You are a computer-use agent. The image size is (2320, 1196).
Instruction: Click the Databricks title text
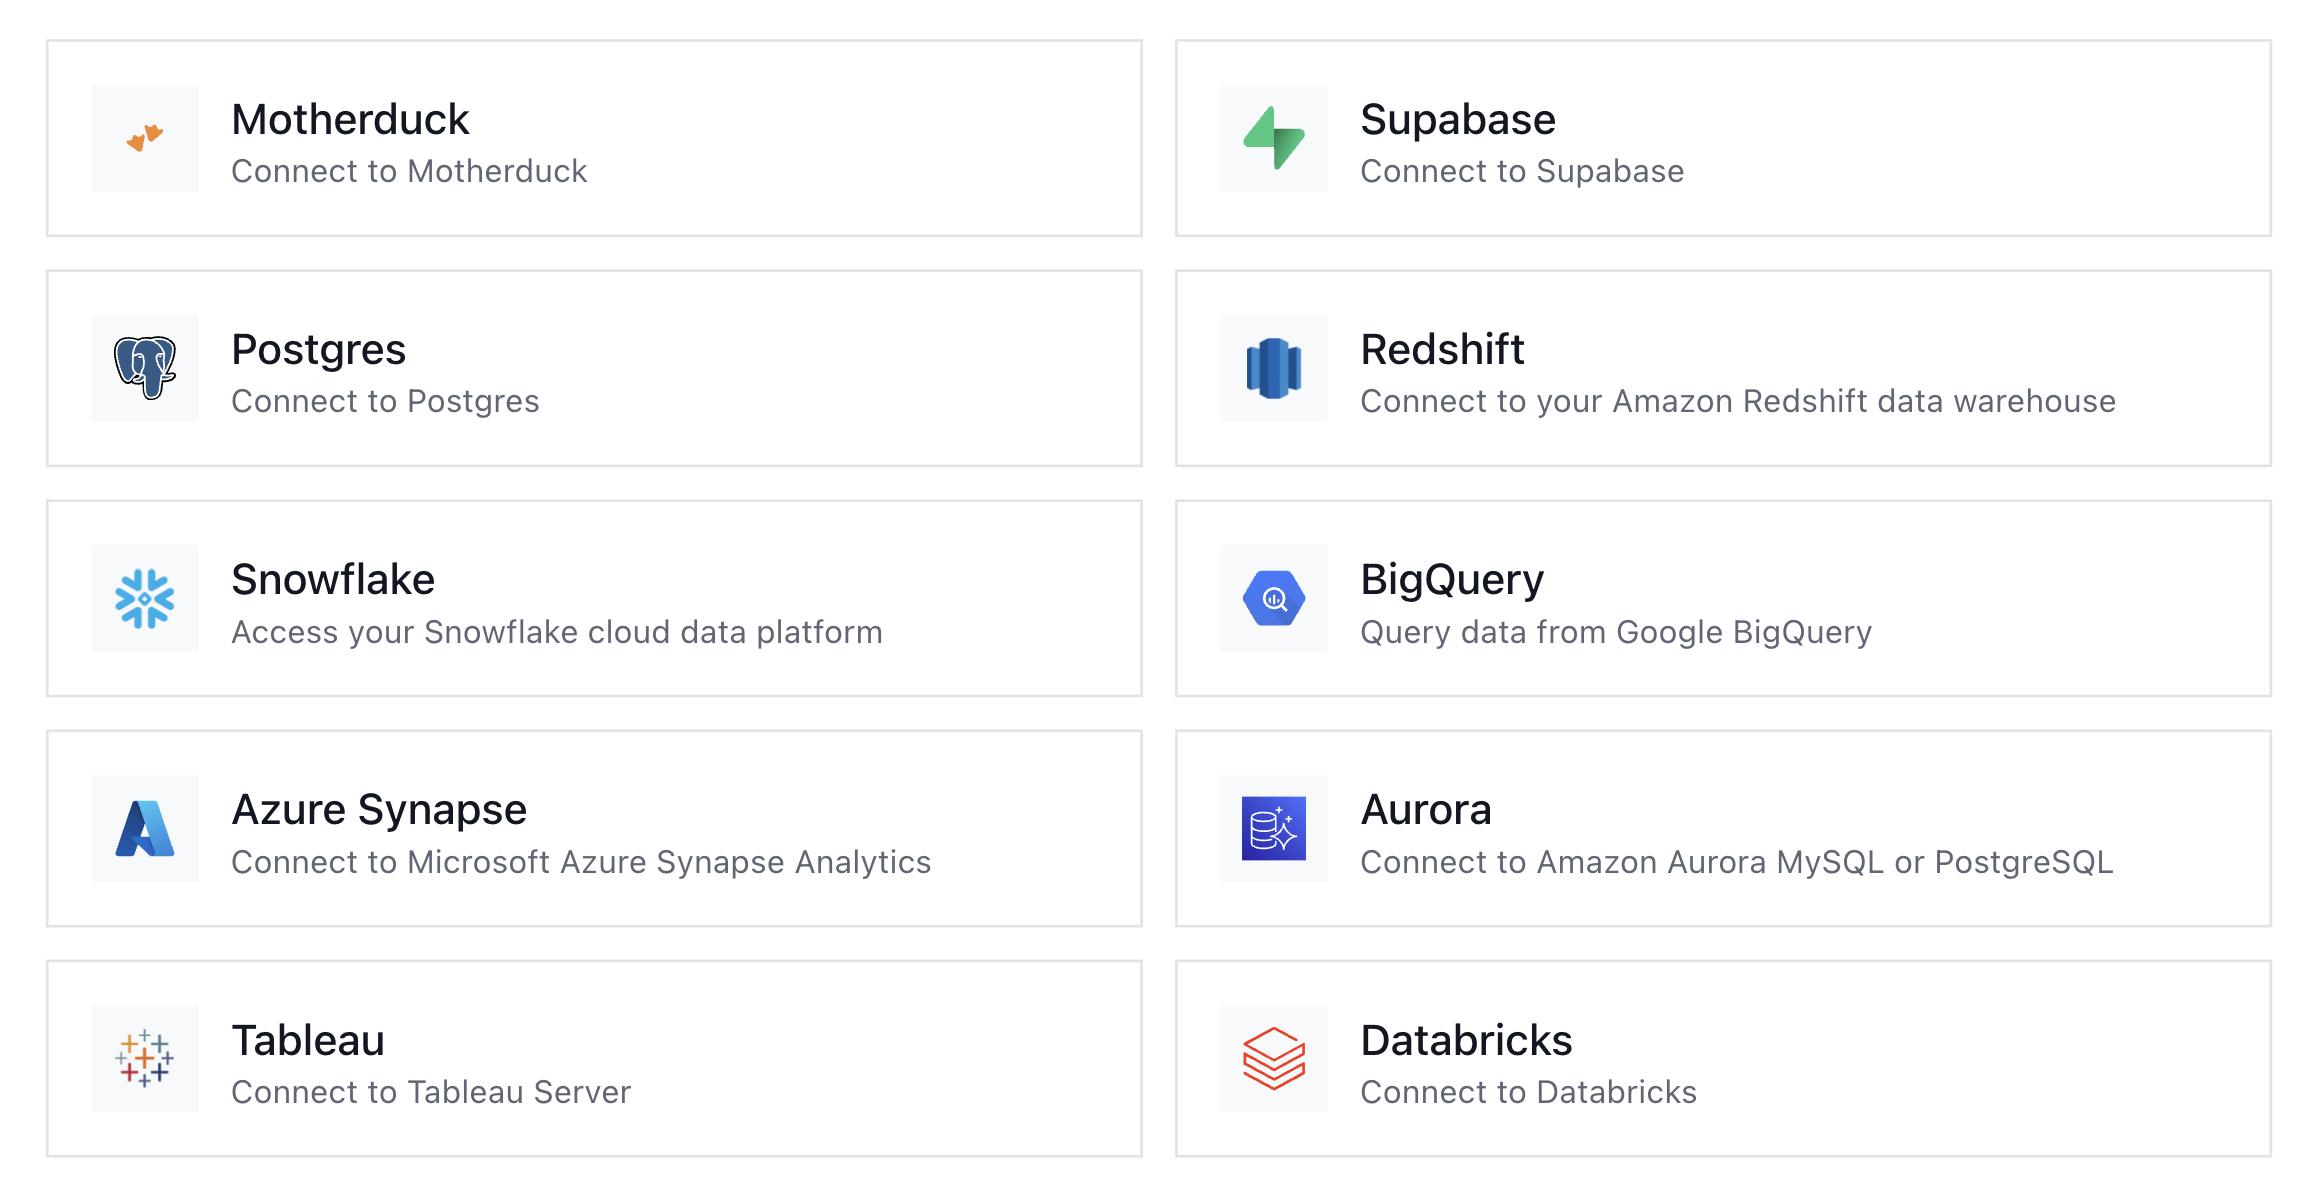click(1466, 1041)
